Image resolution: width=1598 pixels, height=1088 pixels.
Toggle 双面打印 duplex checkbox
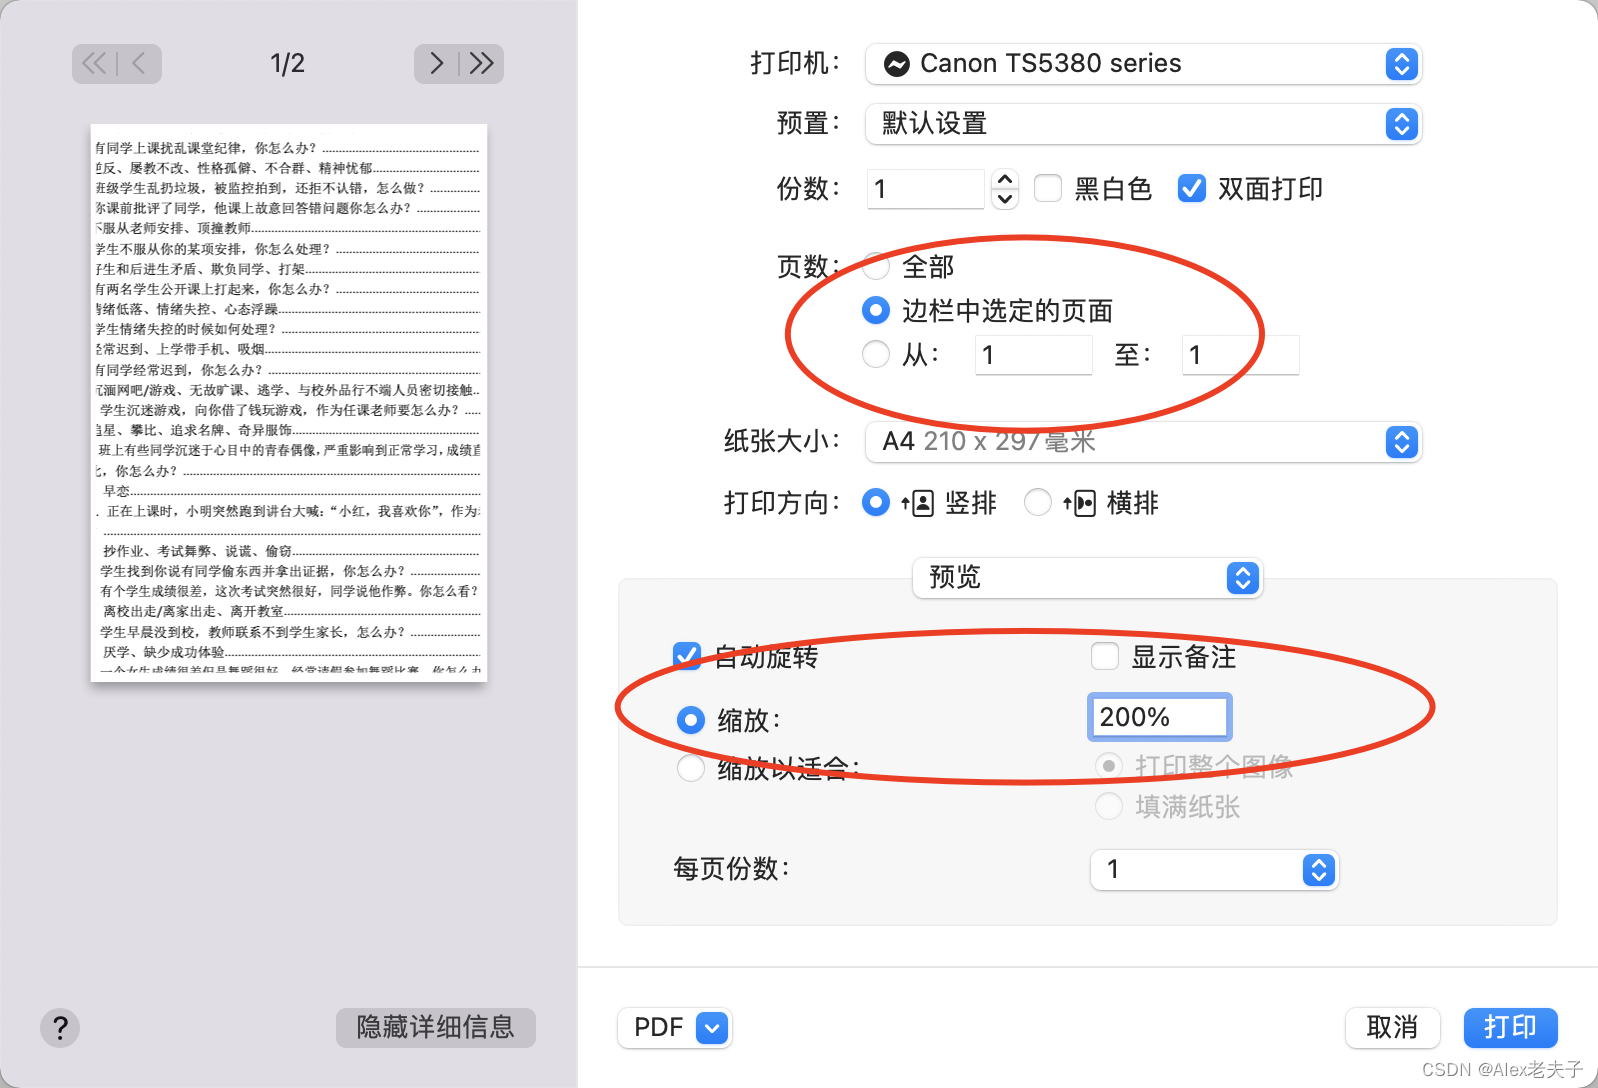[x=1192, y=188]
